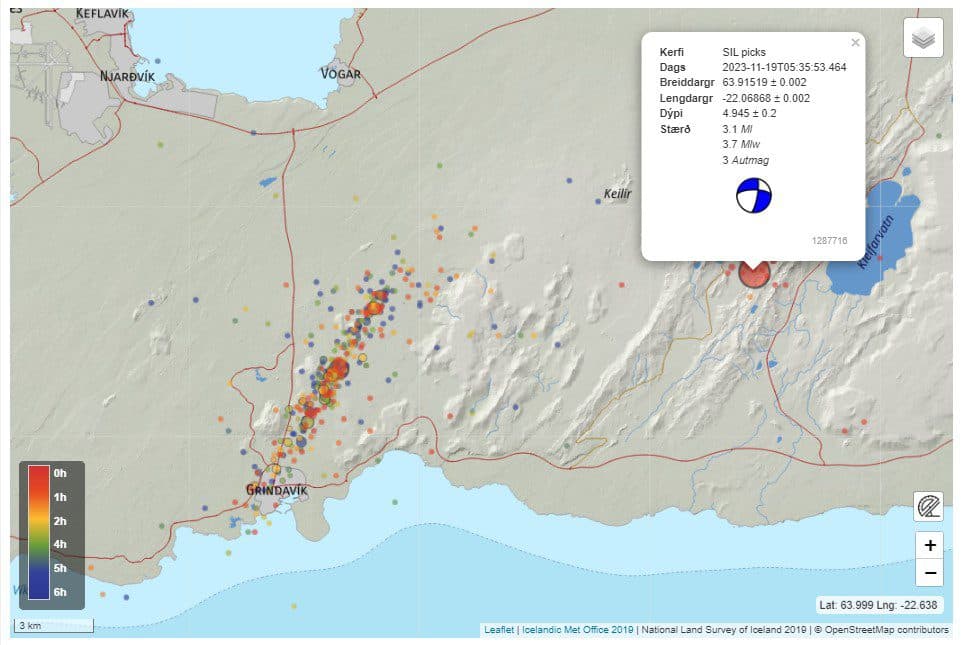Close the earthquake details popup

click(x=855, y=43)
